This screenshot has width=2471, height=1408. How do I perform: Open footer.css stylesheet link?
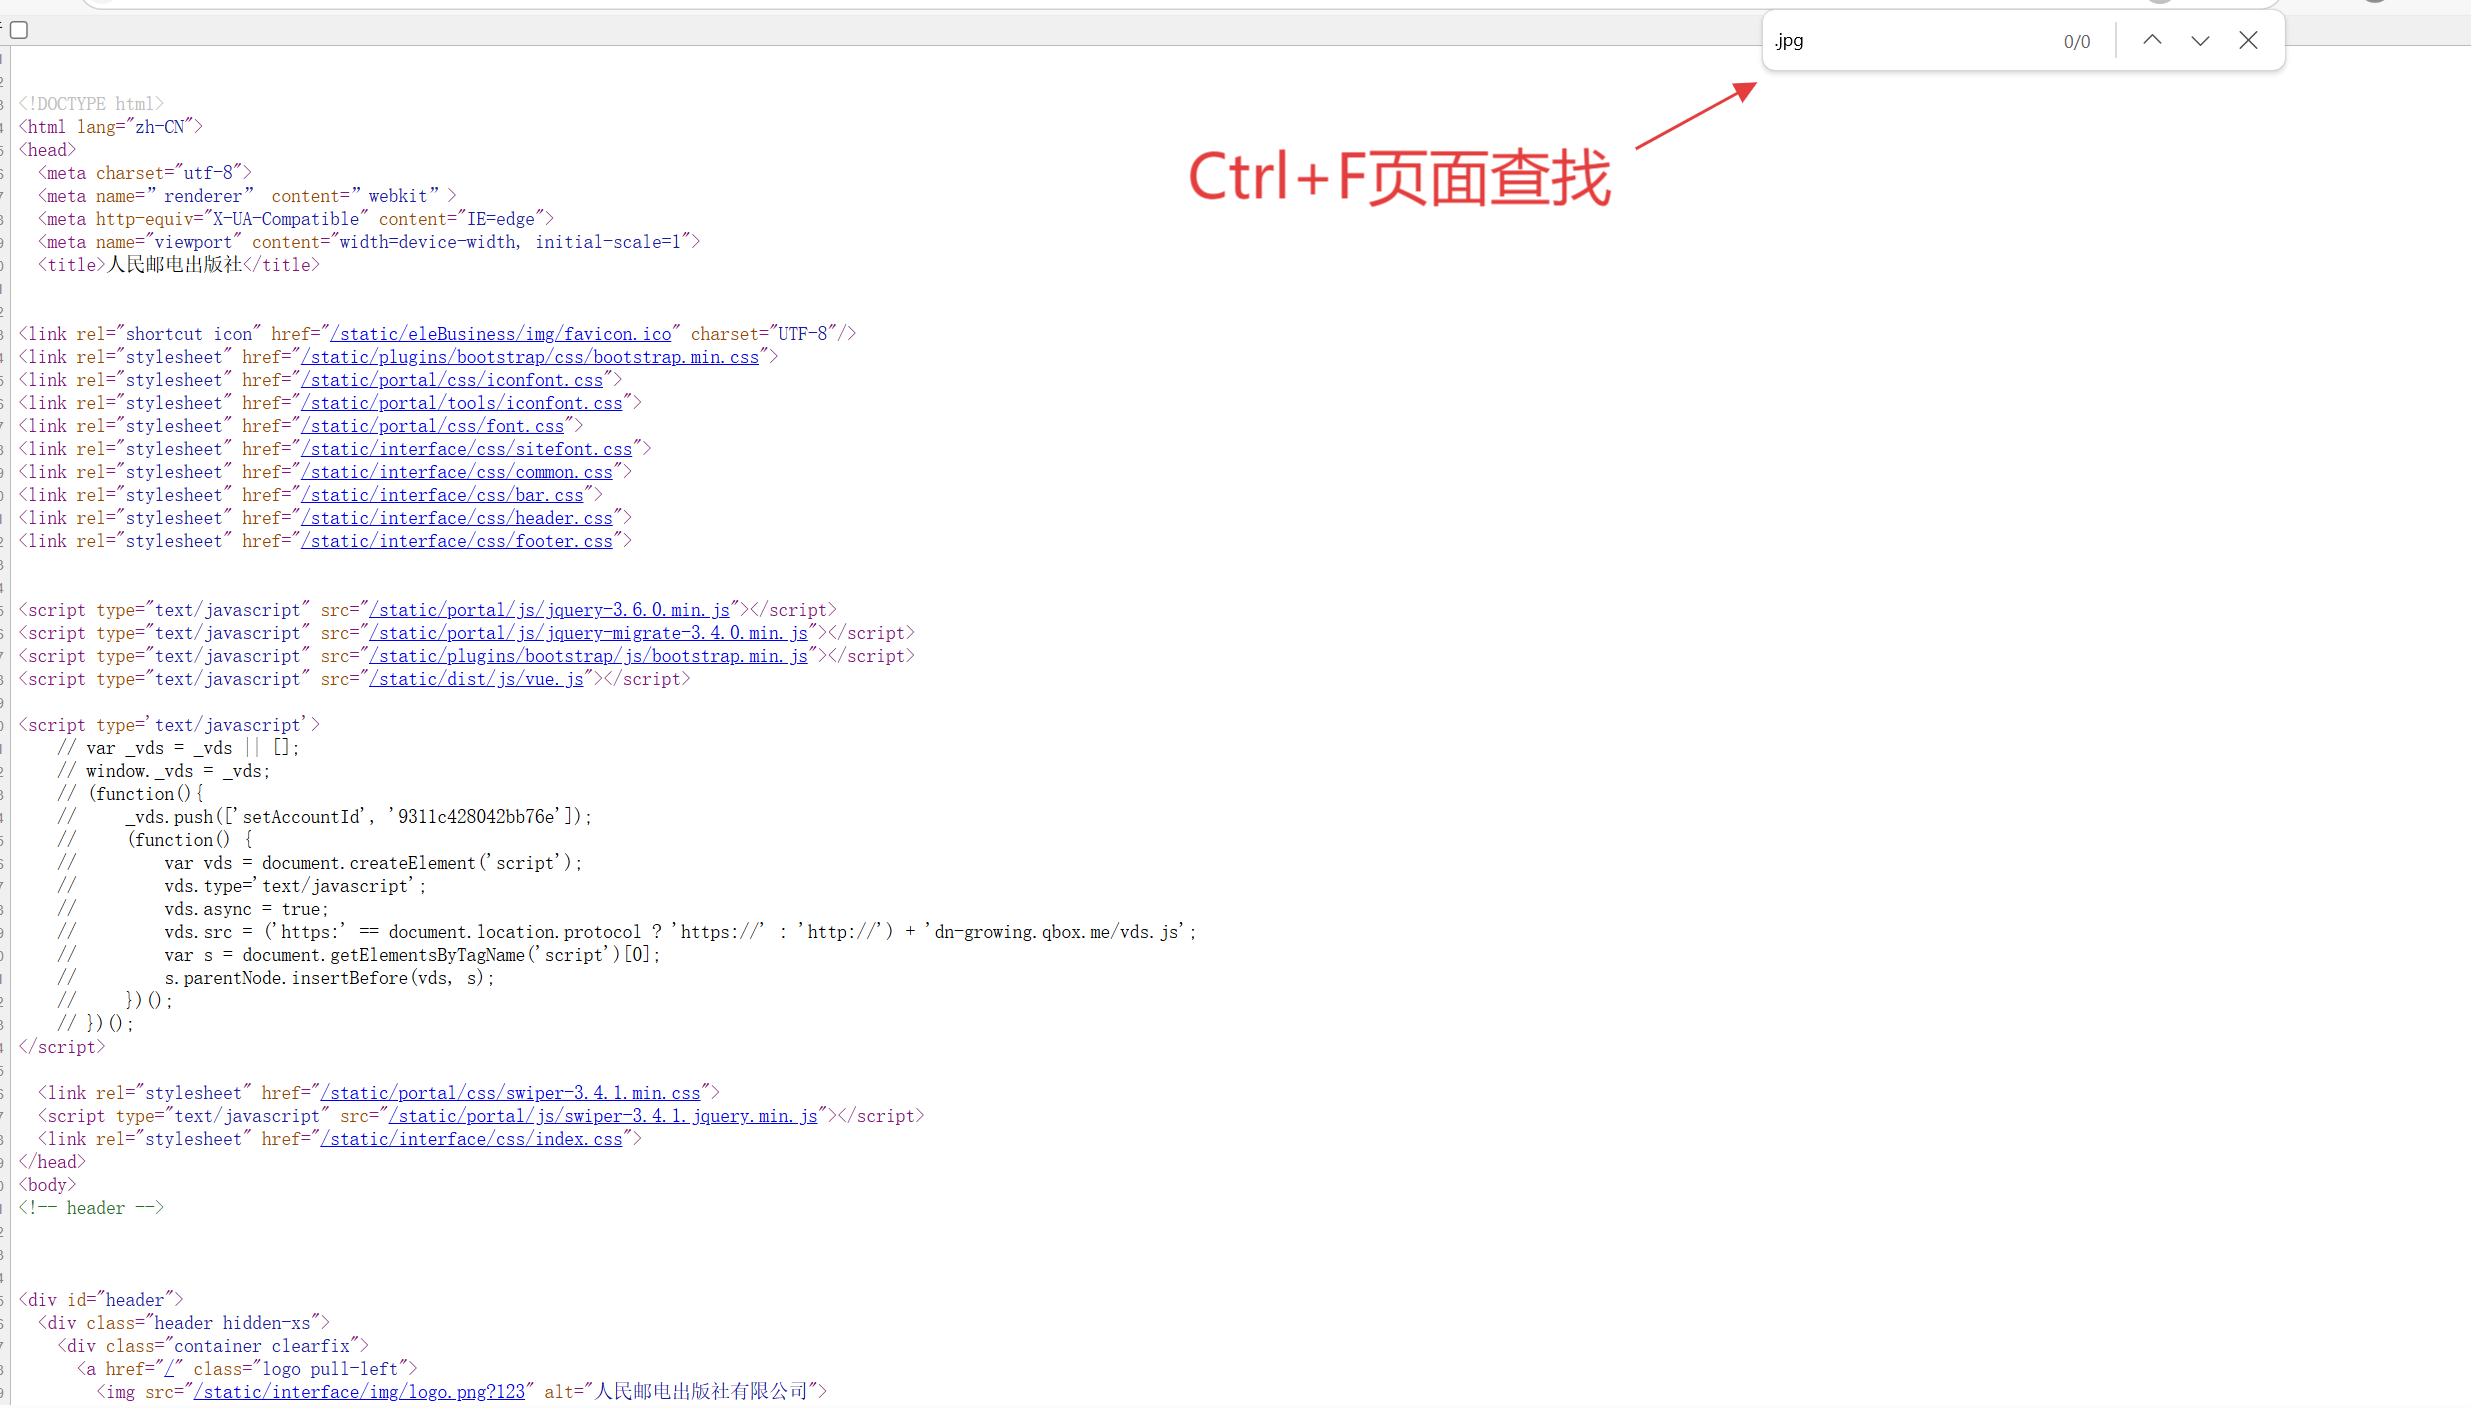point(457,541)
